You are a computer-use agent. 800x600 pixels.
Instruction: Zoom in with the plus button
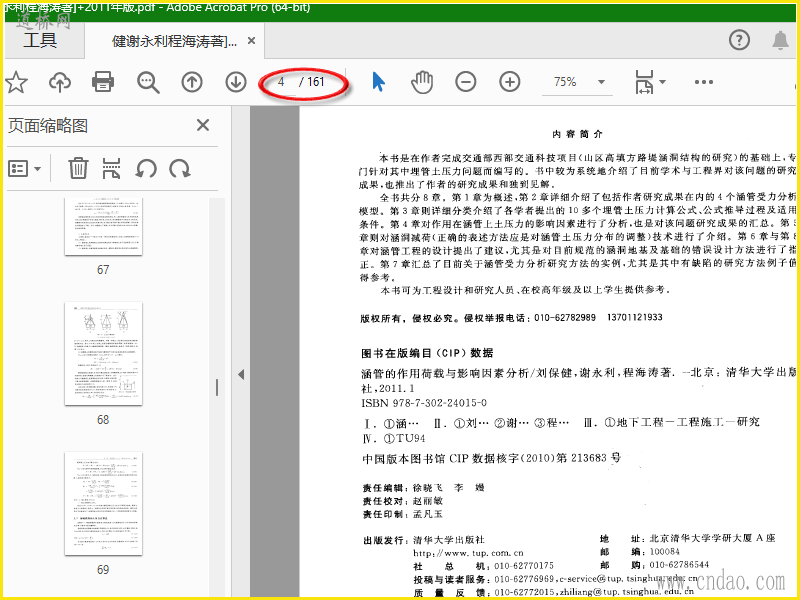510,82
